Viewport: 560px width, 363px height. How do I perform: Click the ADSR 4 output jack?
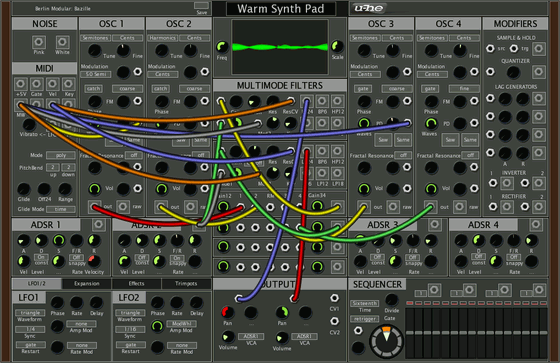535,224
